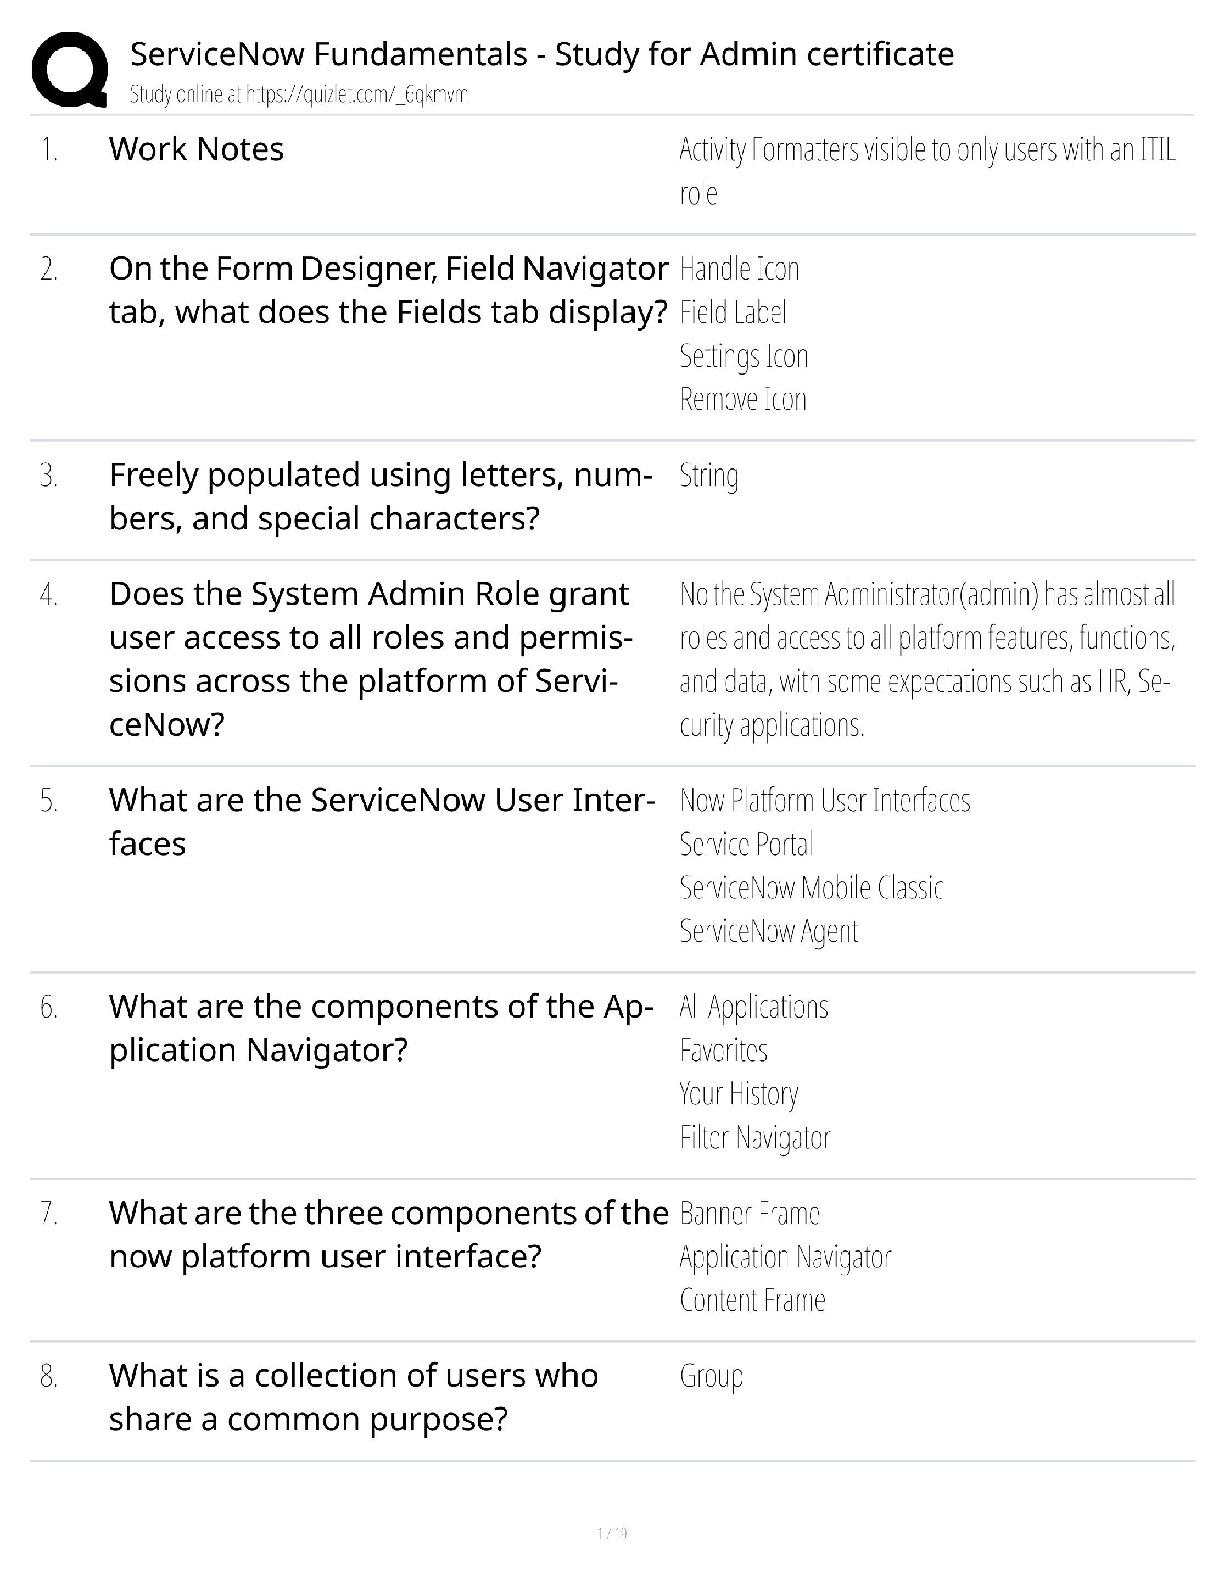Click the Application Navigator components question
This screenshot has height=1584, width=1224.
(x=380, y=1028)
